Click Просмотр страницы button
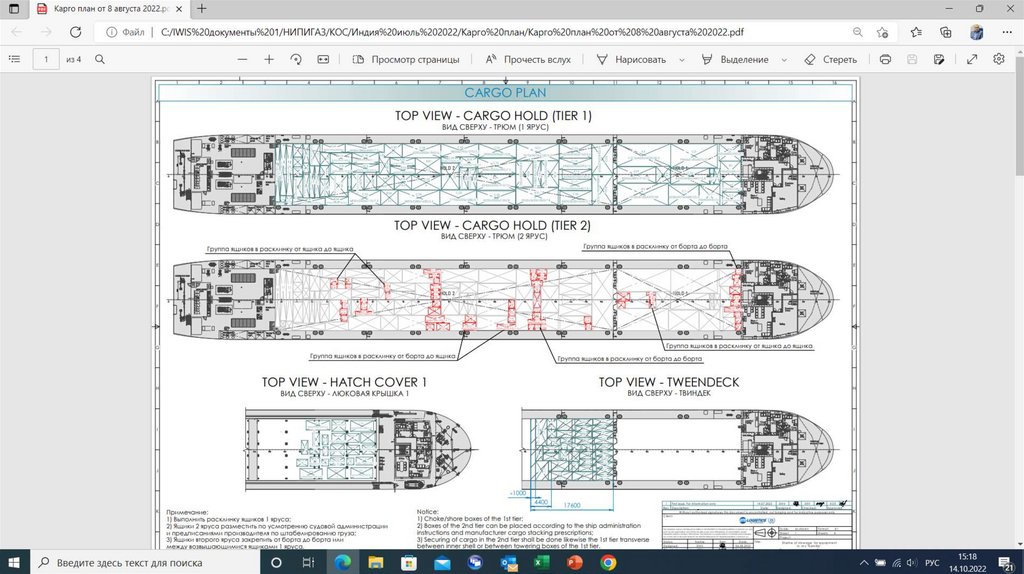Screen dimensions: 1024x574 coord(406,59)
